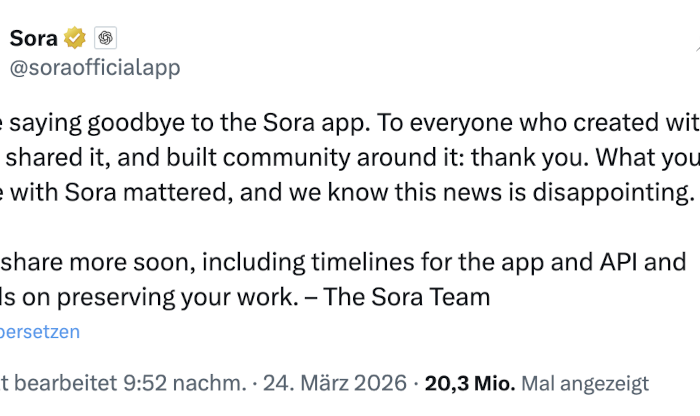This screenshot has width=700, height=416.
Task: View edit history via "bearbeitet" label
Action: [59, 383]
